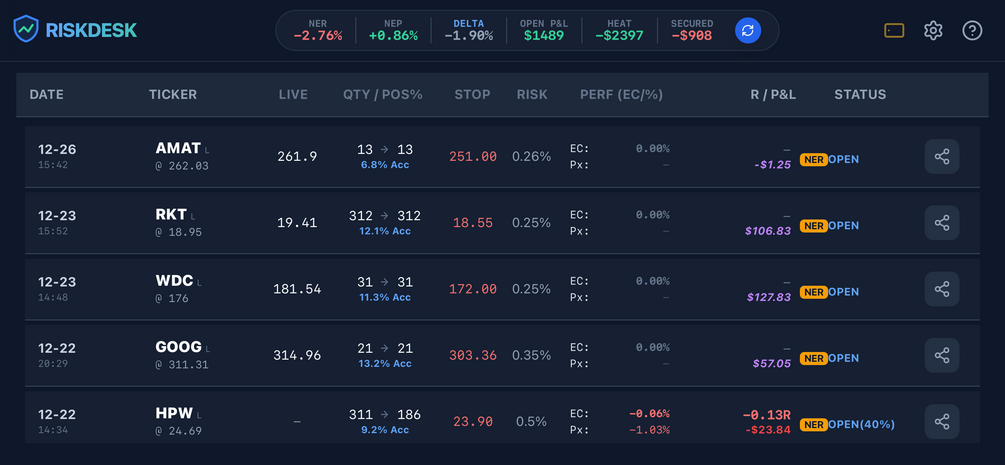Viewport: 1005px width, 465px height.
Task: Click the SECURED -$908 stat
Action: coord(692,30)
